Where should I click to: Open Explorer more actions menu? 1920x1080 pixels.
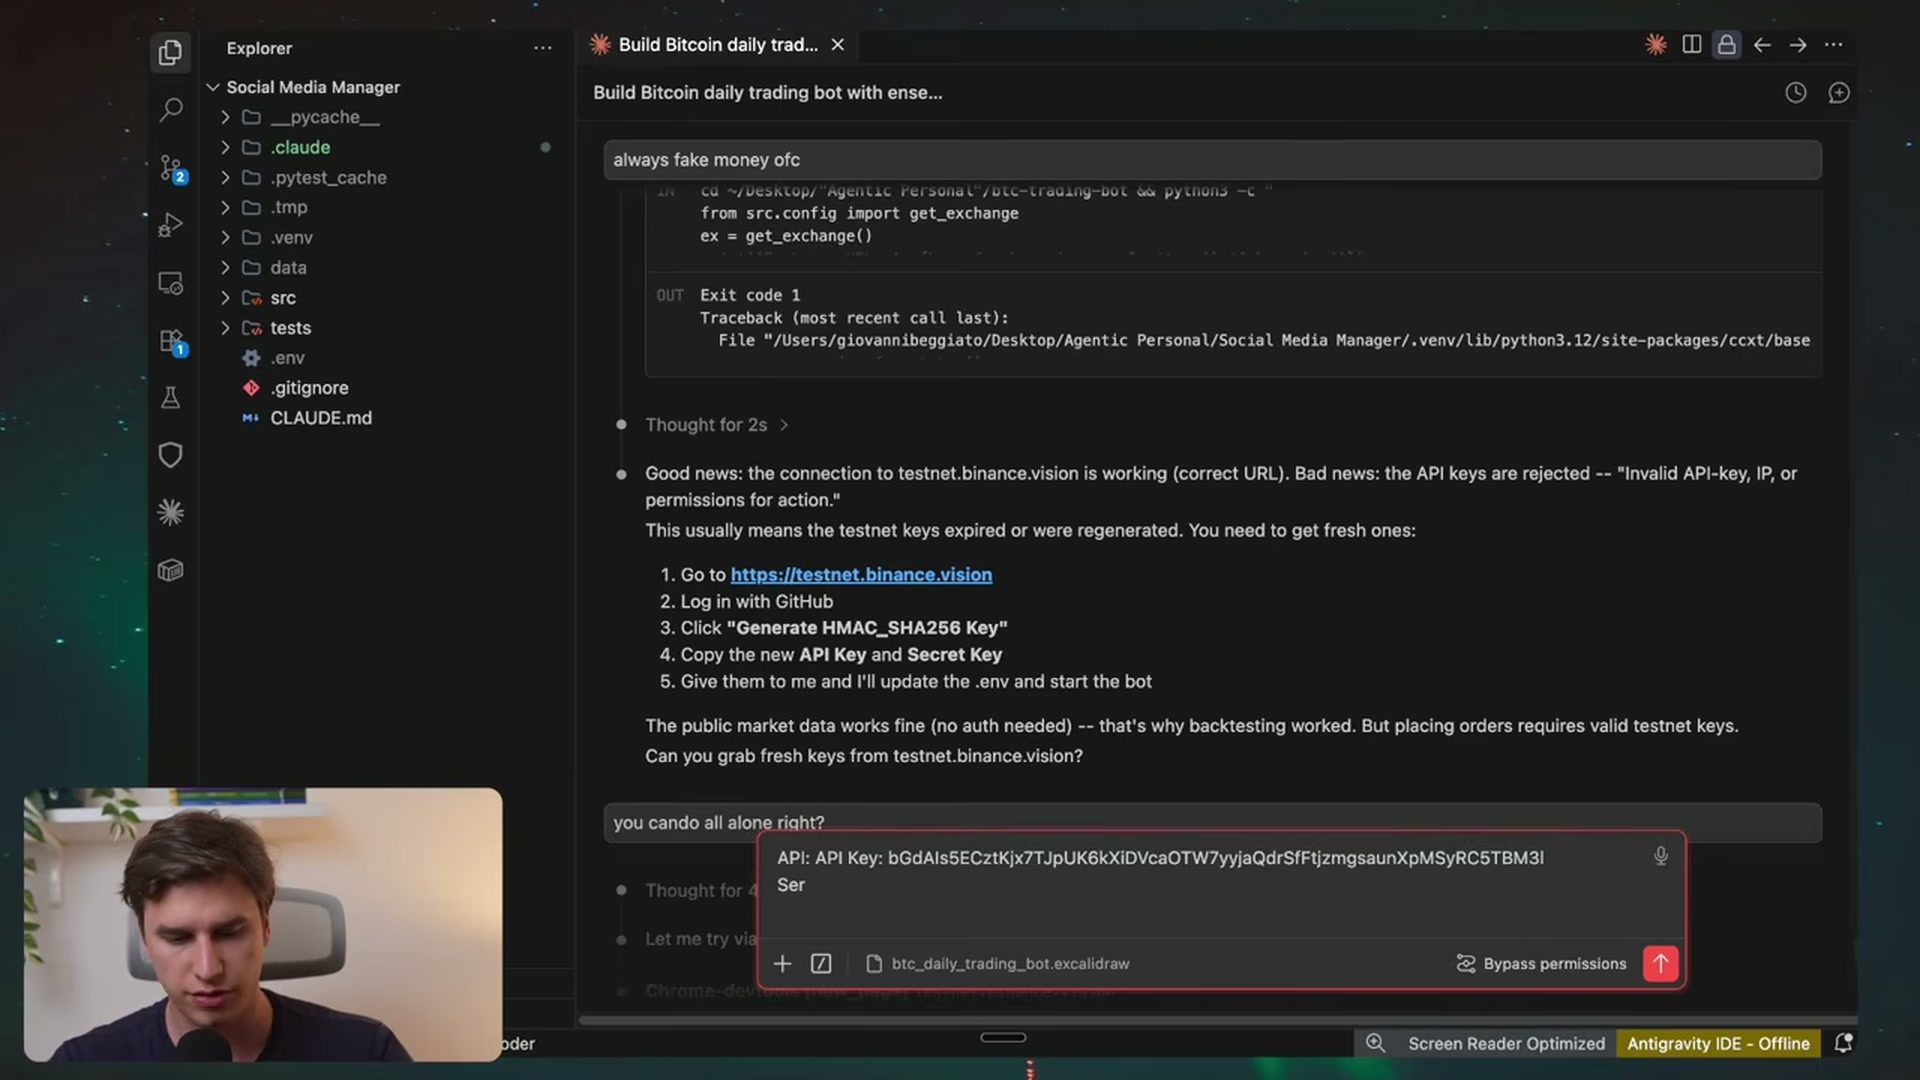[542, 48]
